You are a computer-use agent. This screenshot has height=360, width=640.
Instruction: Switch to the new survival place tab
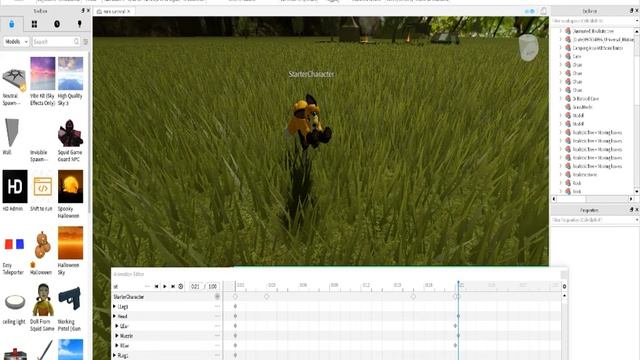114,11
